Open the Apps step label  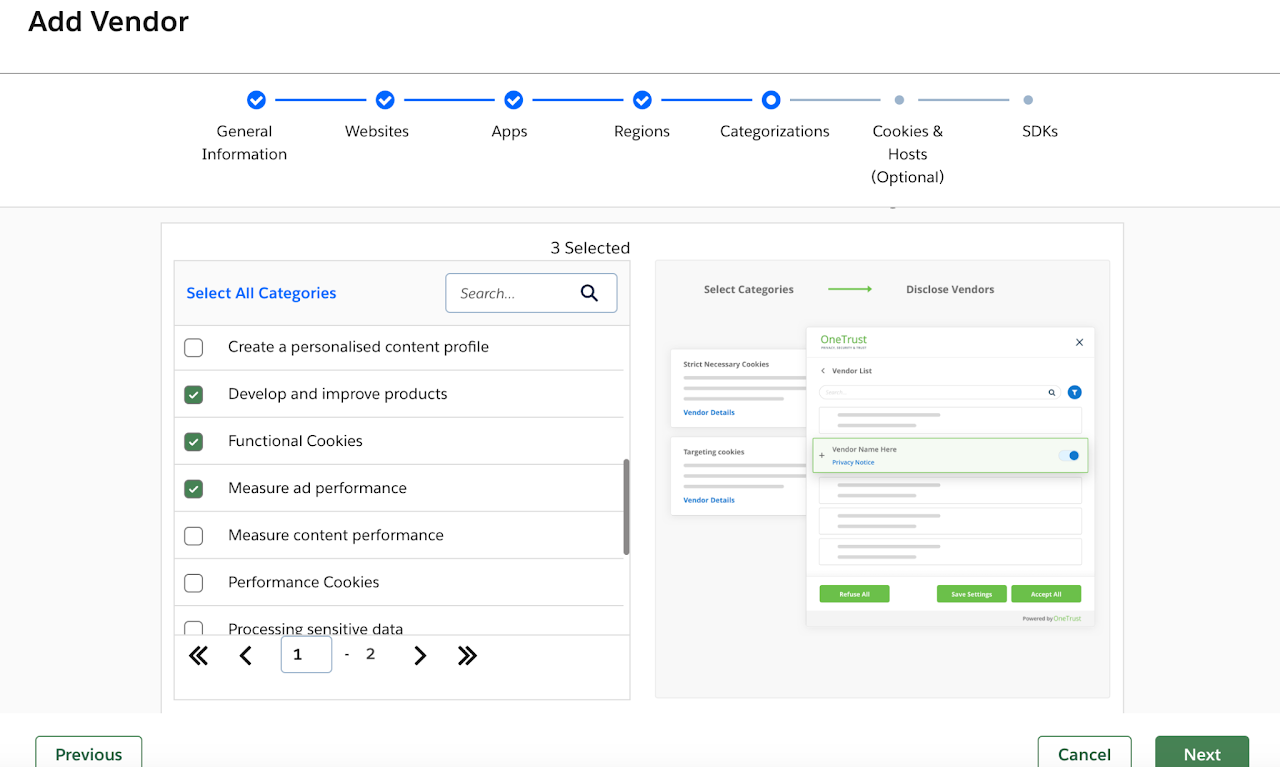tap(509, 131)
